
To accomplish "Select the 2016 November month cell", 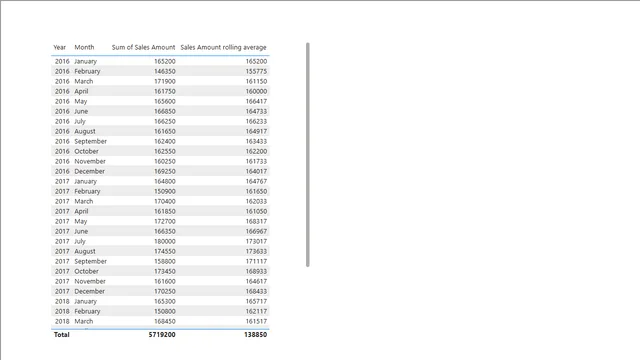I will click(x=90, y=161).
